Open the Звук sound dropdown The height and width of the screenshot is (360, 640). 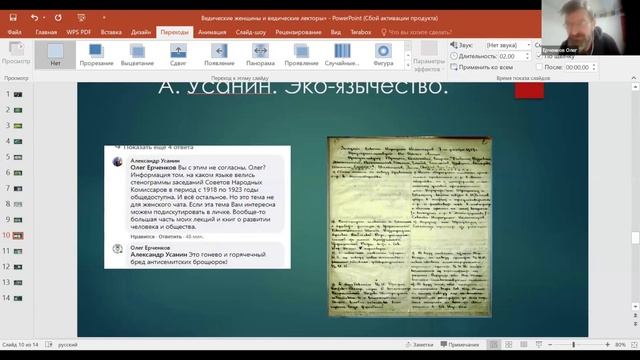click(x=508, y=45)
